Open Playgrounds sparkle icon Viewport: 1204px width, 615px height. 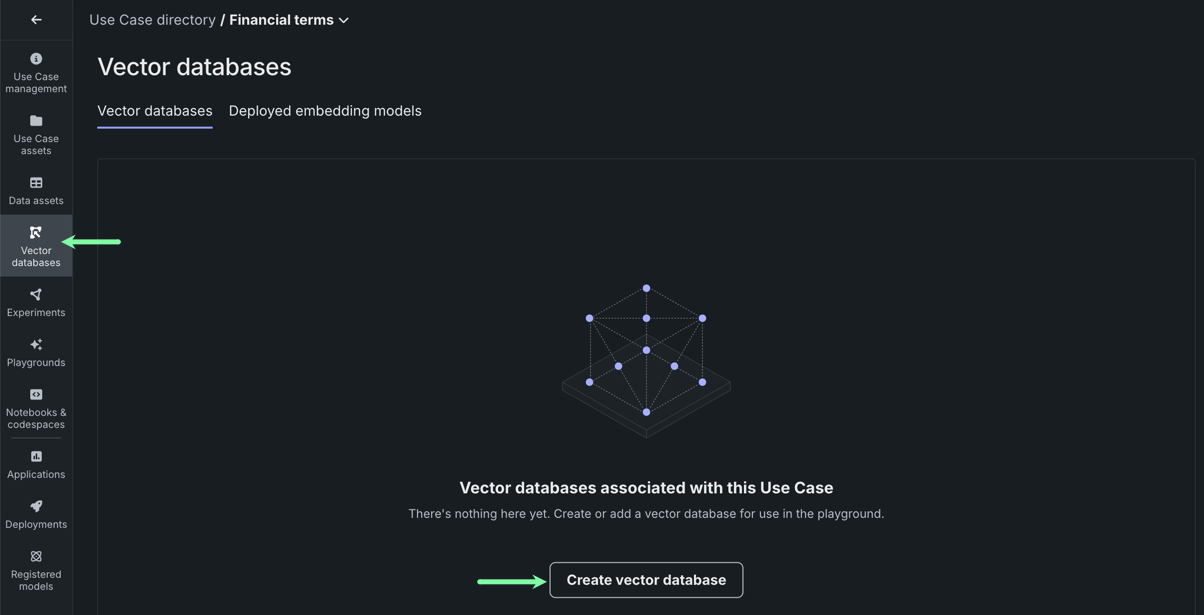click(36, 345)
